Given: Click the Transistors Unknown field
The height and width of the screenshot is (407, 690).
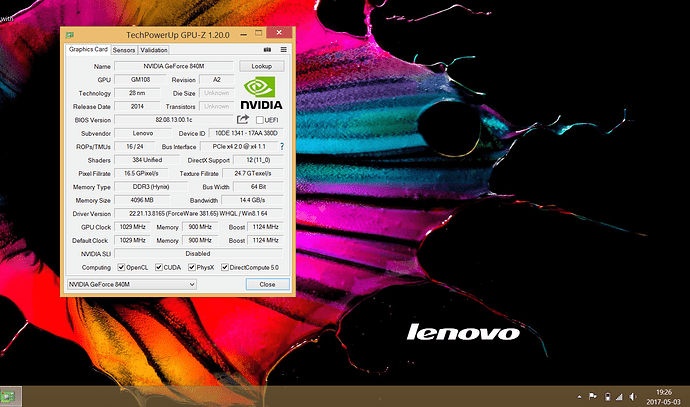Looking at the screenshot, I should pos(217,106).
